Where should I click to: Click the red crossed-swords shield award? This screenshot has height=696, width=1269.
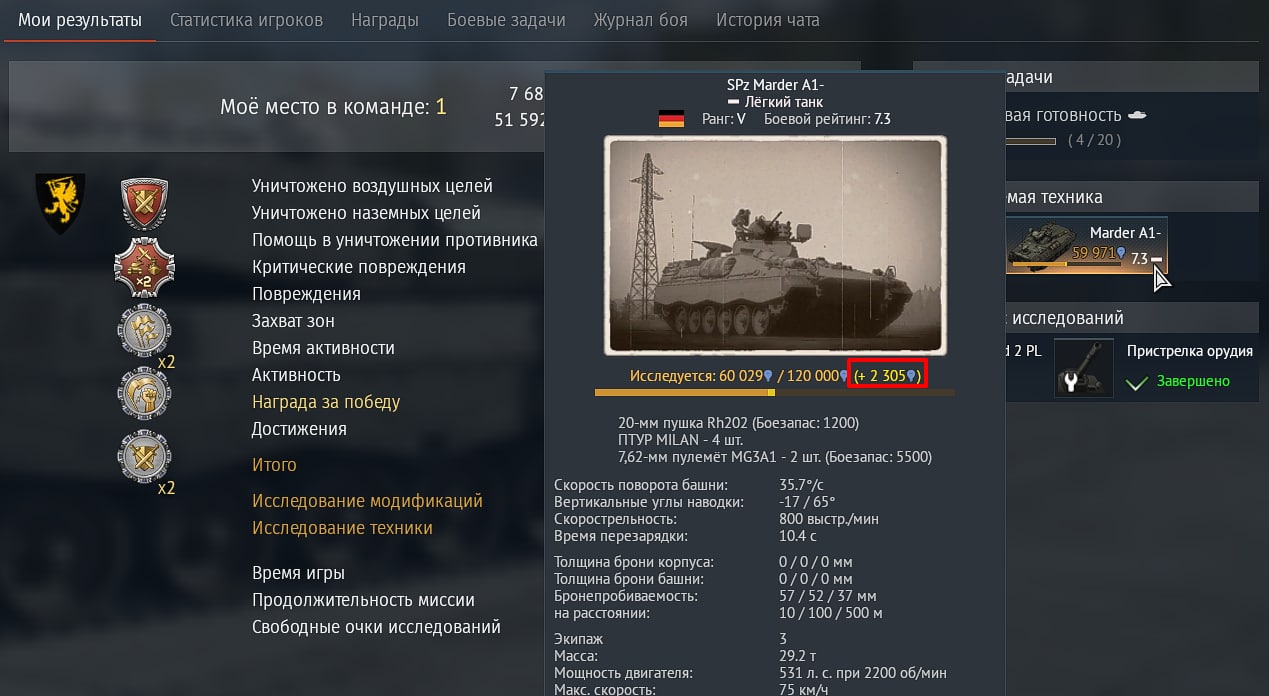(144, 204)
